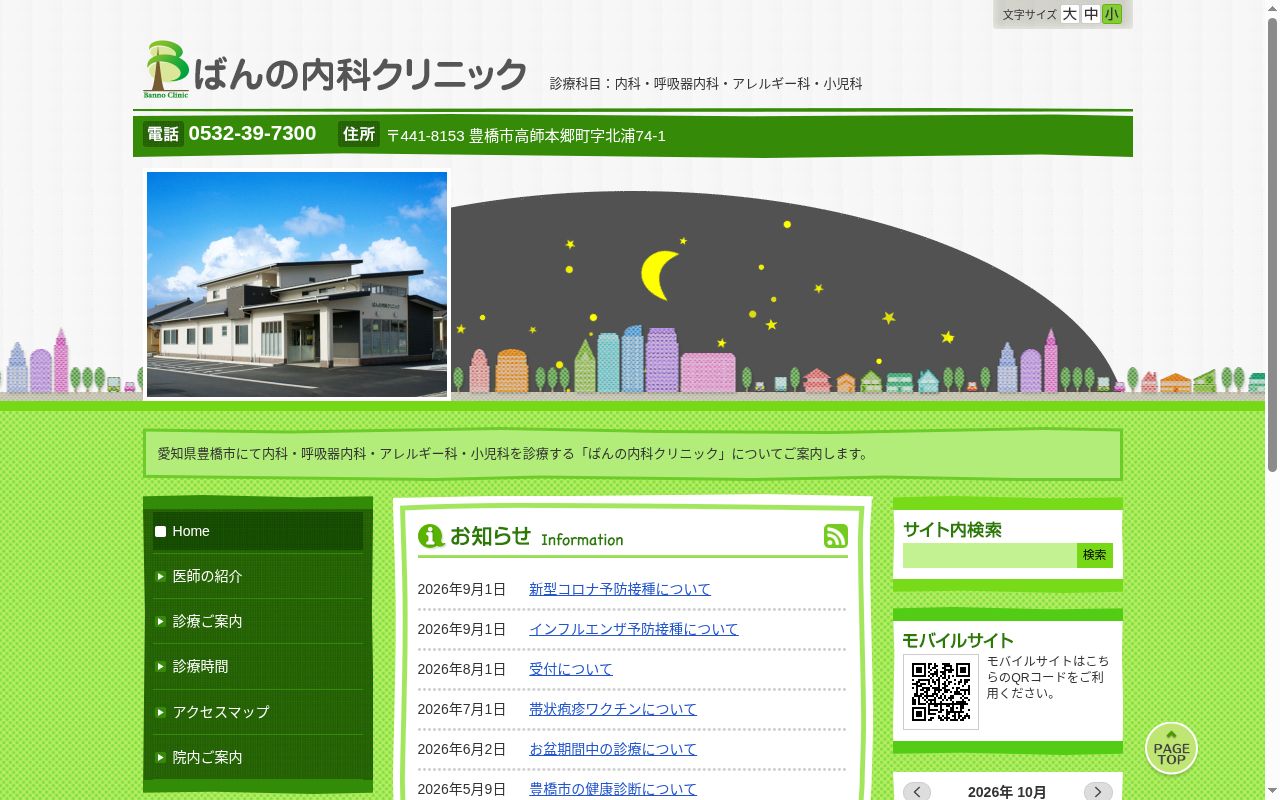Screen dimensions: 1280x800
Task: Open お盆期間中の診療について news link
Action: tap(613, 749)
